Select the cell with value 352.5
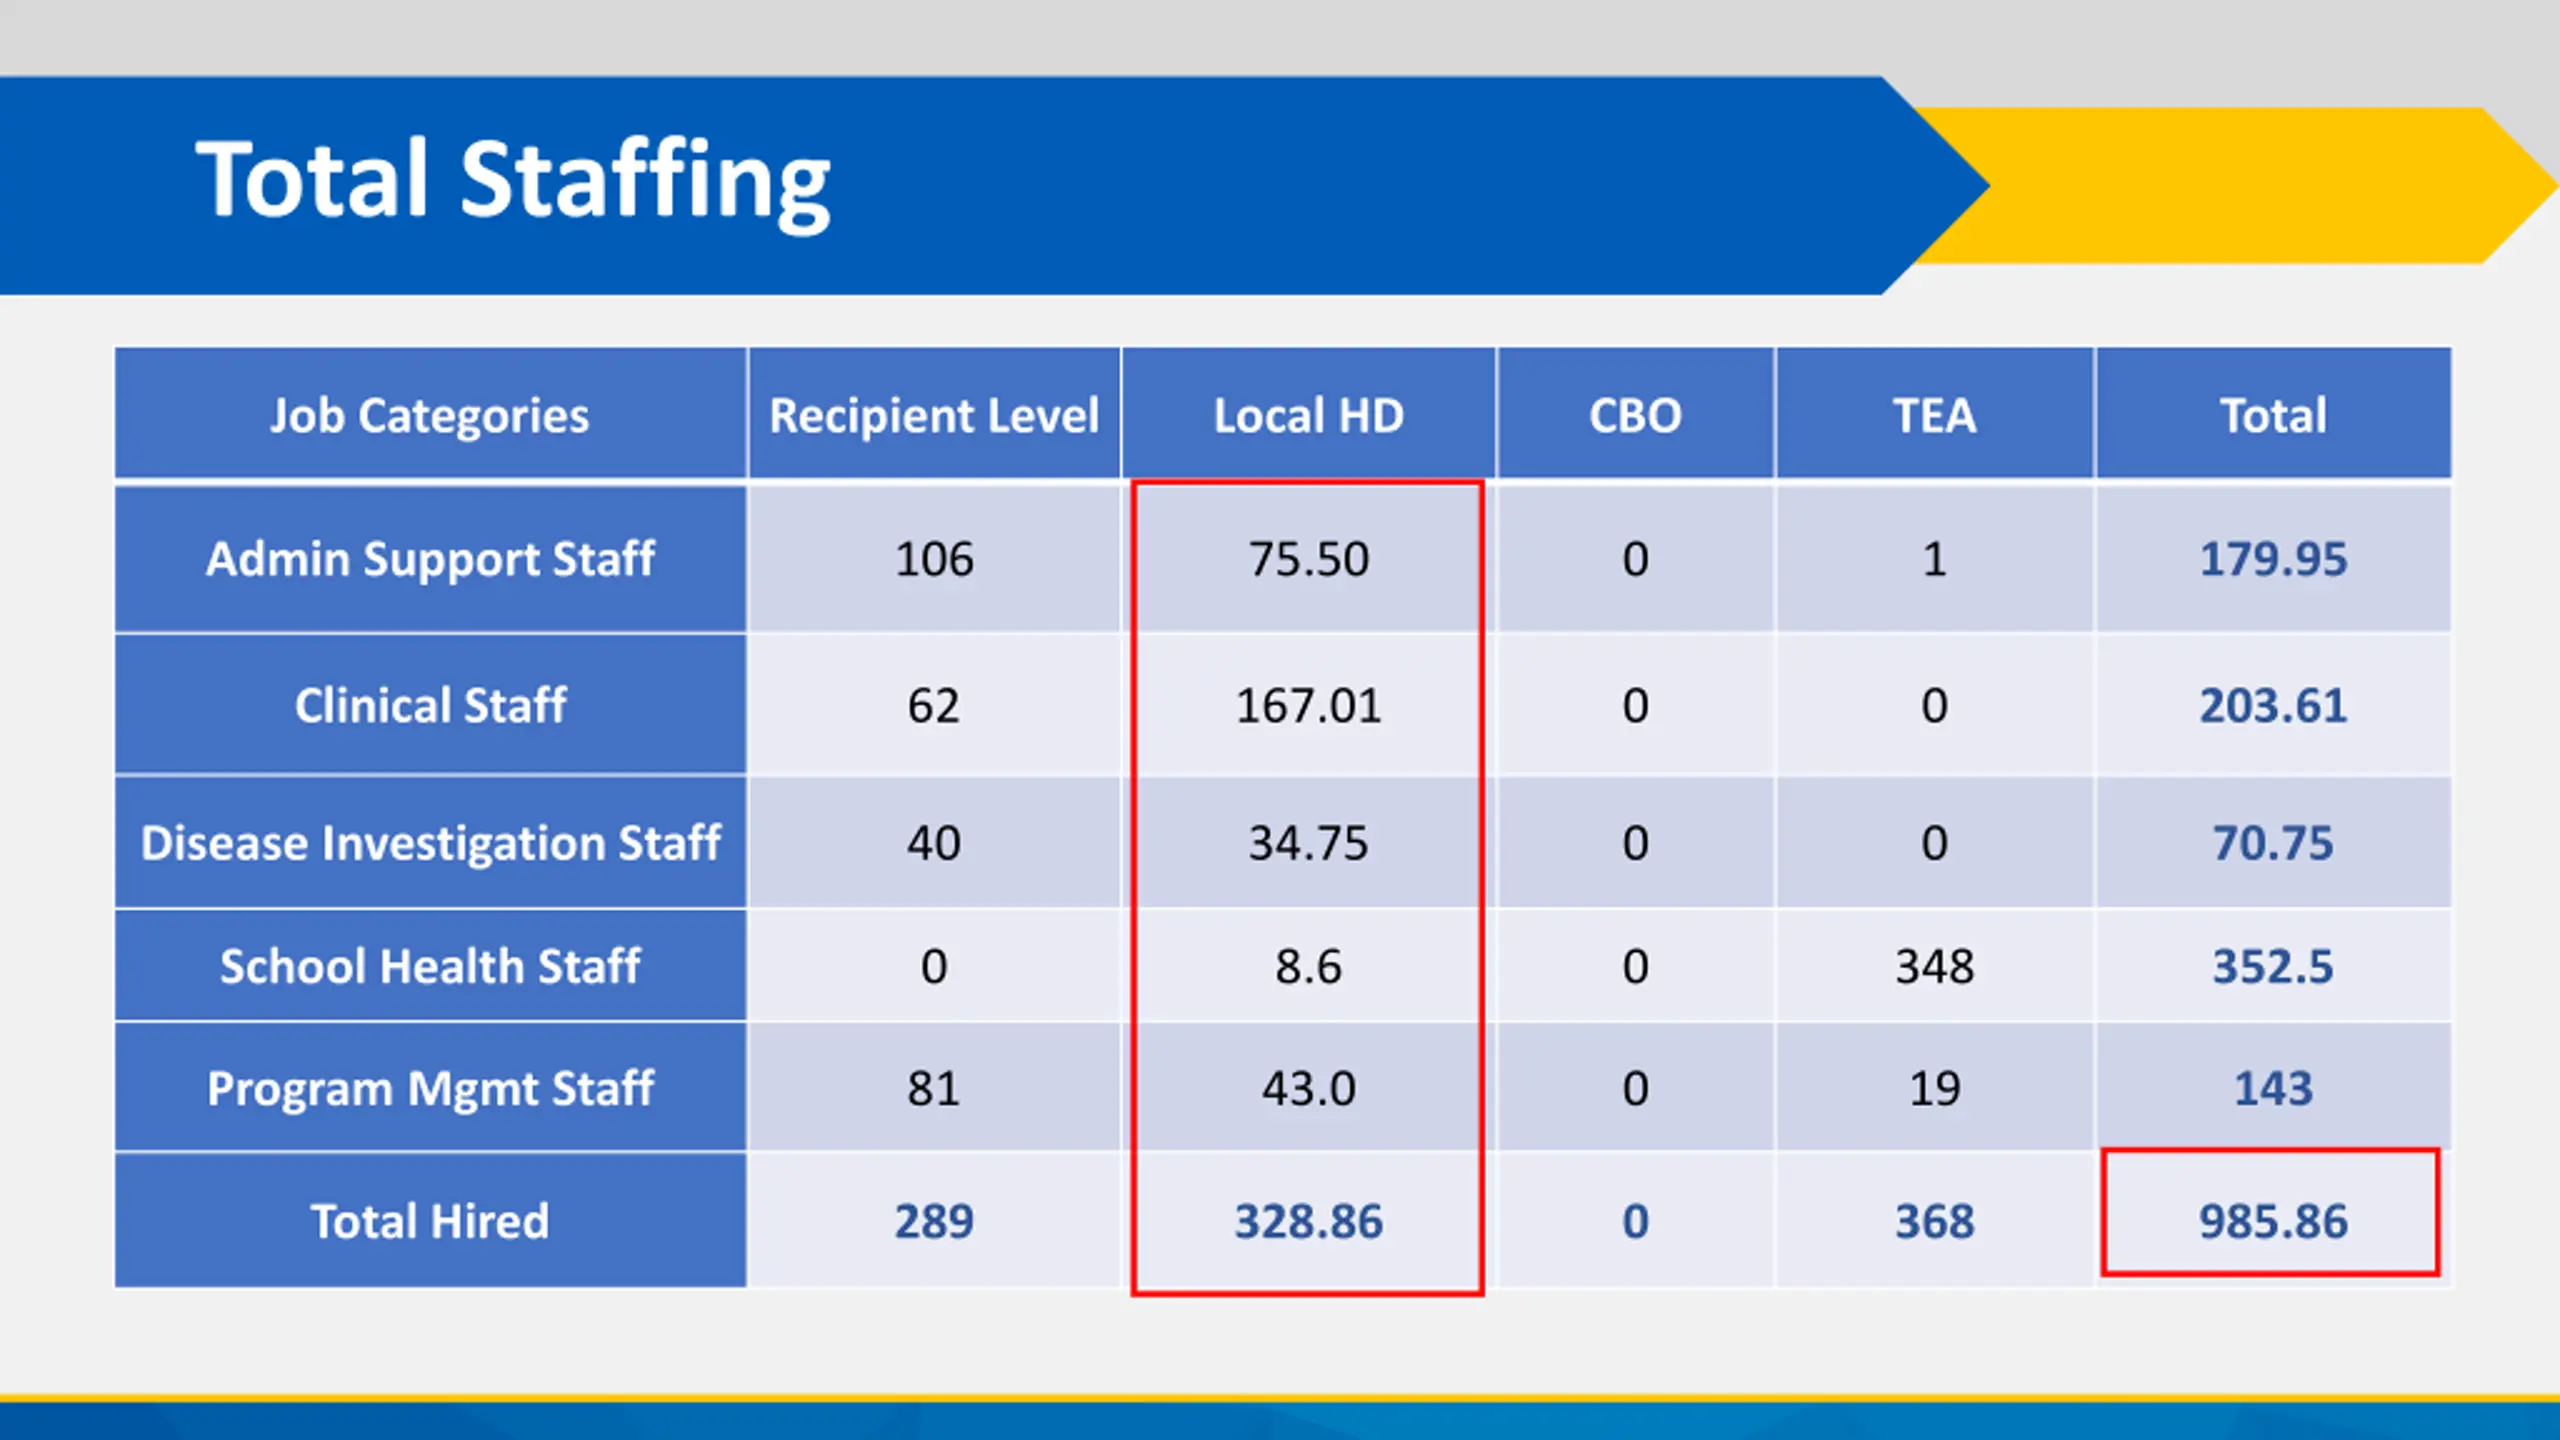This screenshot has height=1440, width=2560. 2273,966
